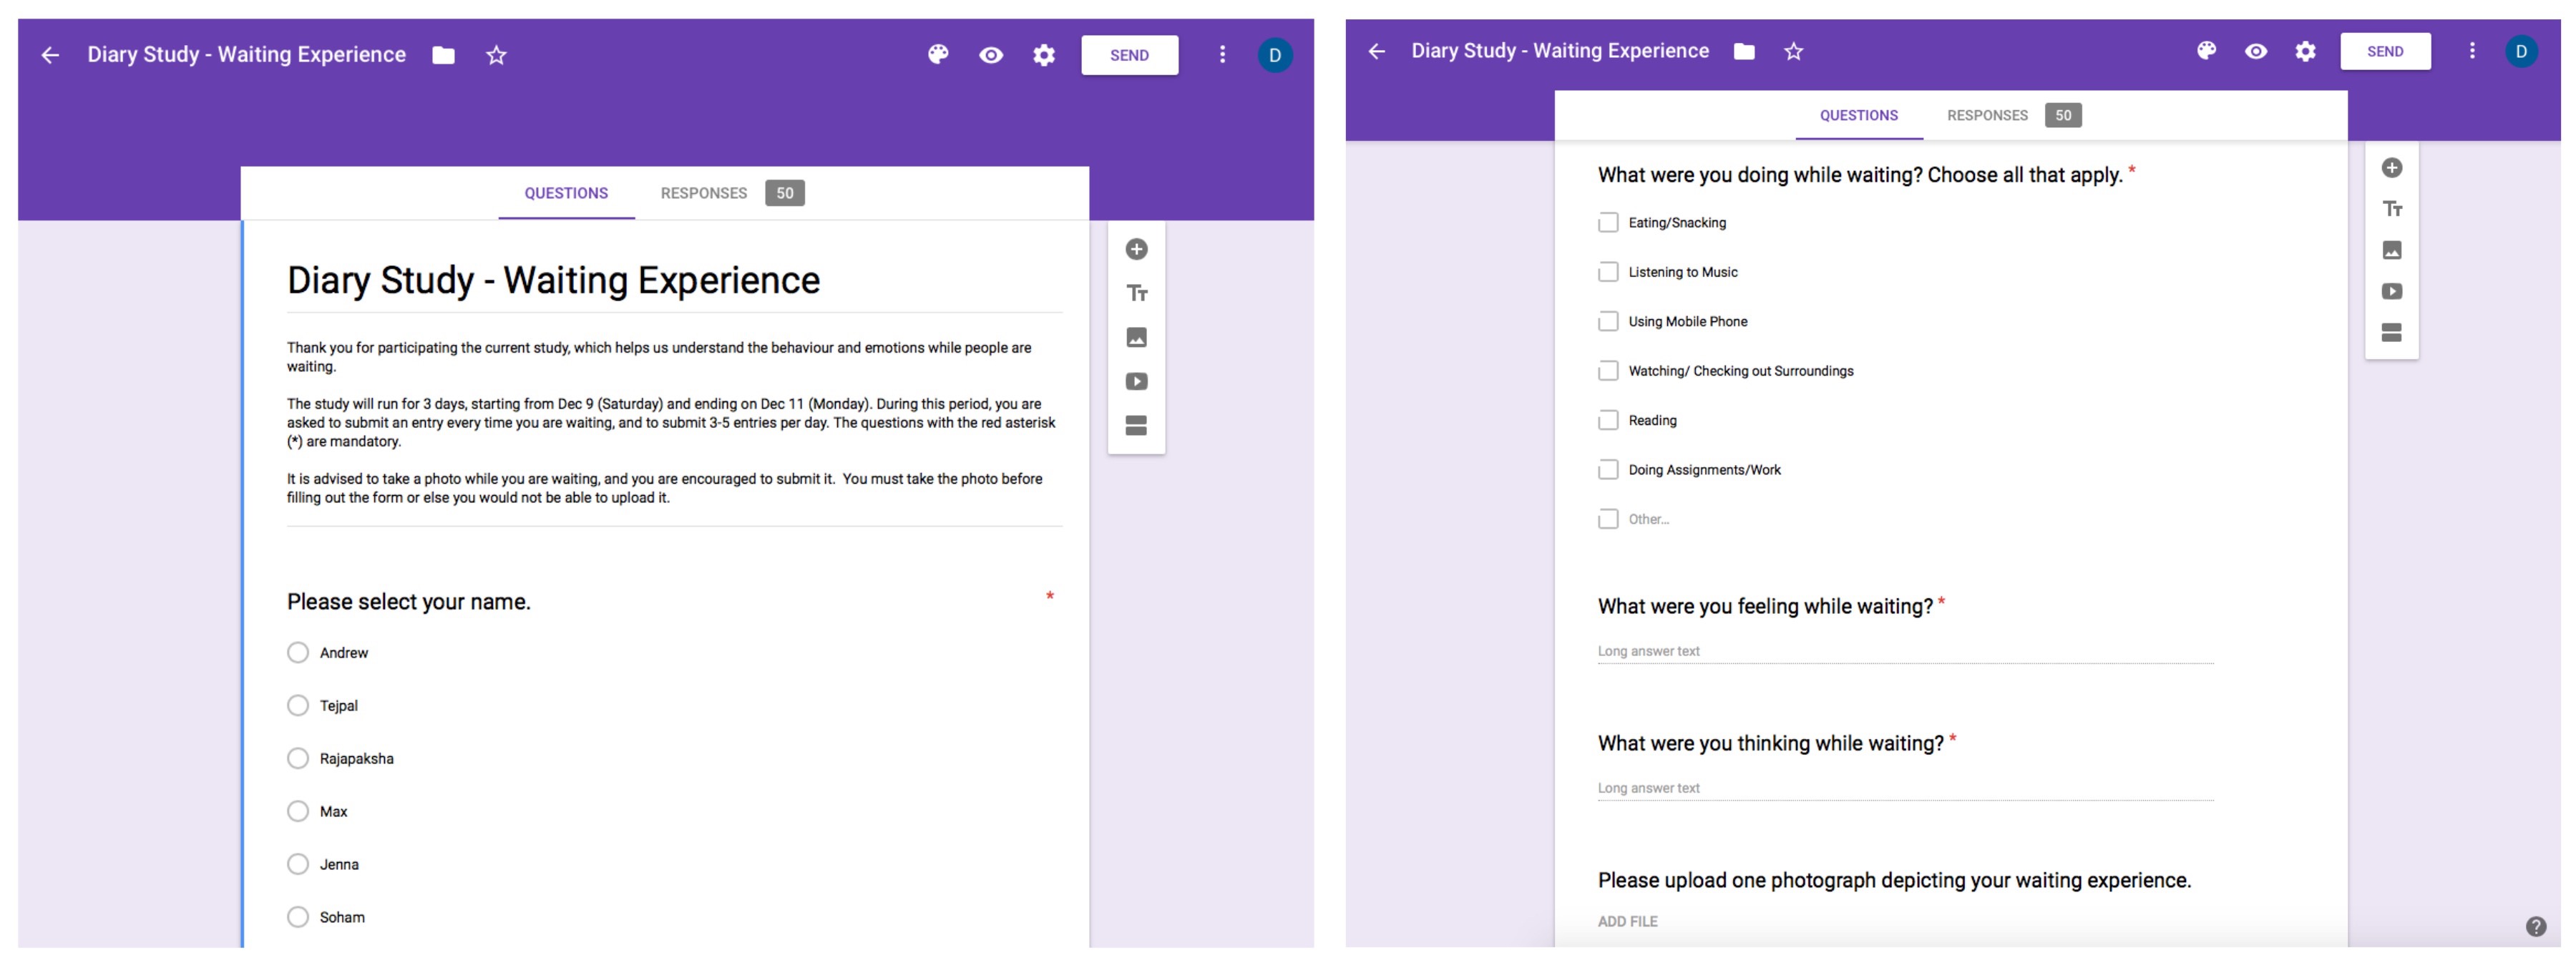2576x958 pixels.
Task: Preview form with eye icon, left window
Action: [x=991, y=55]
